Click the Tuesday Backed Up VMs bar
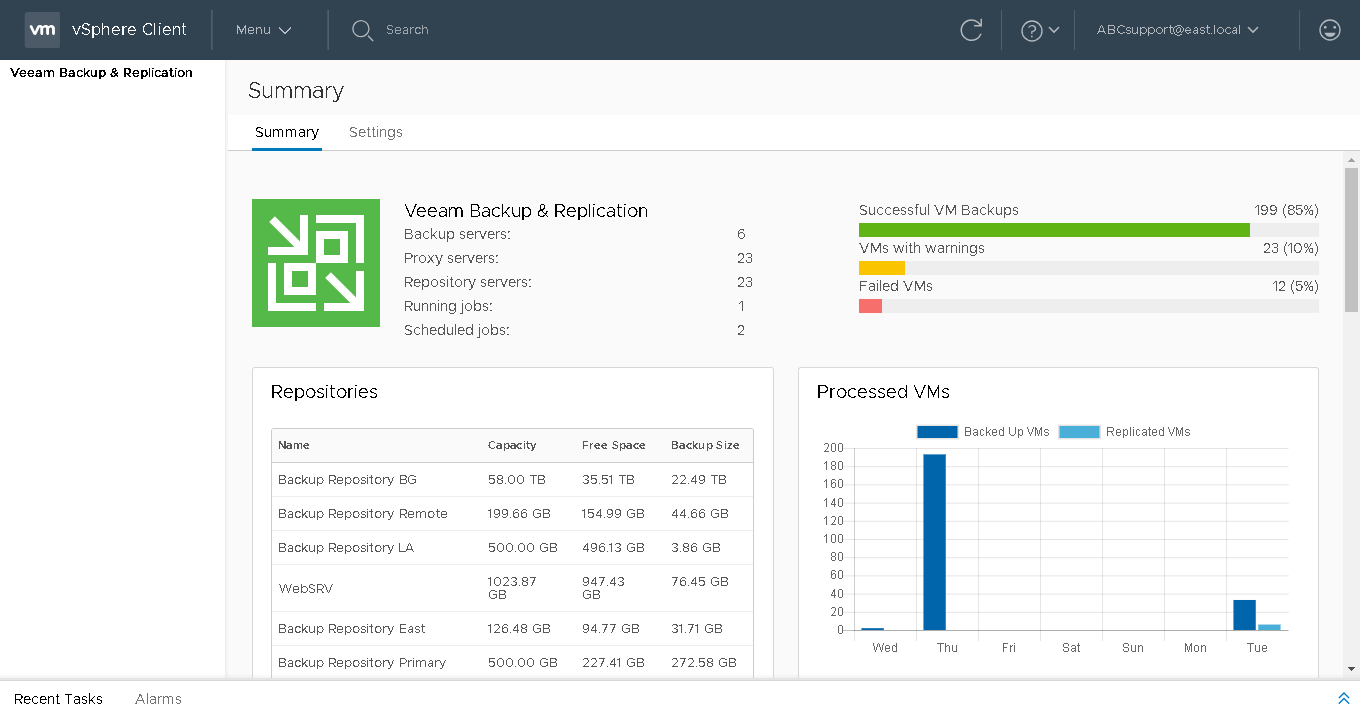1360x714 pixels. pos(1244,615)
